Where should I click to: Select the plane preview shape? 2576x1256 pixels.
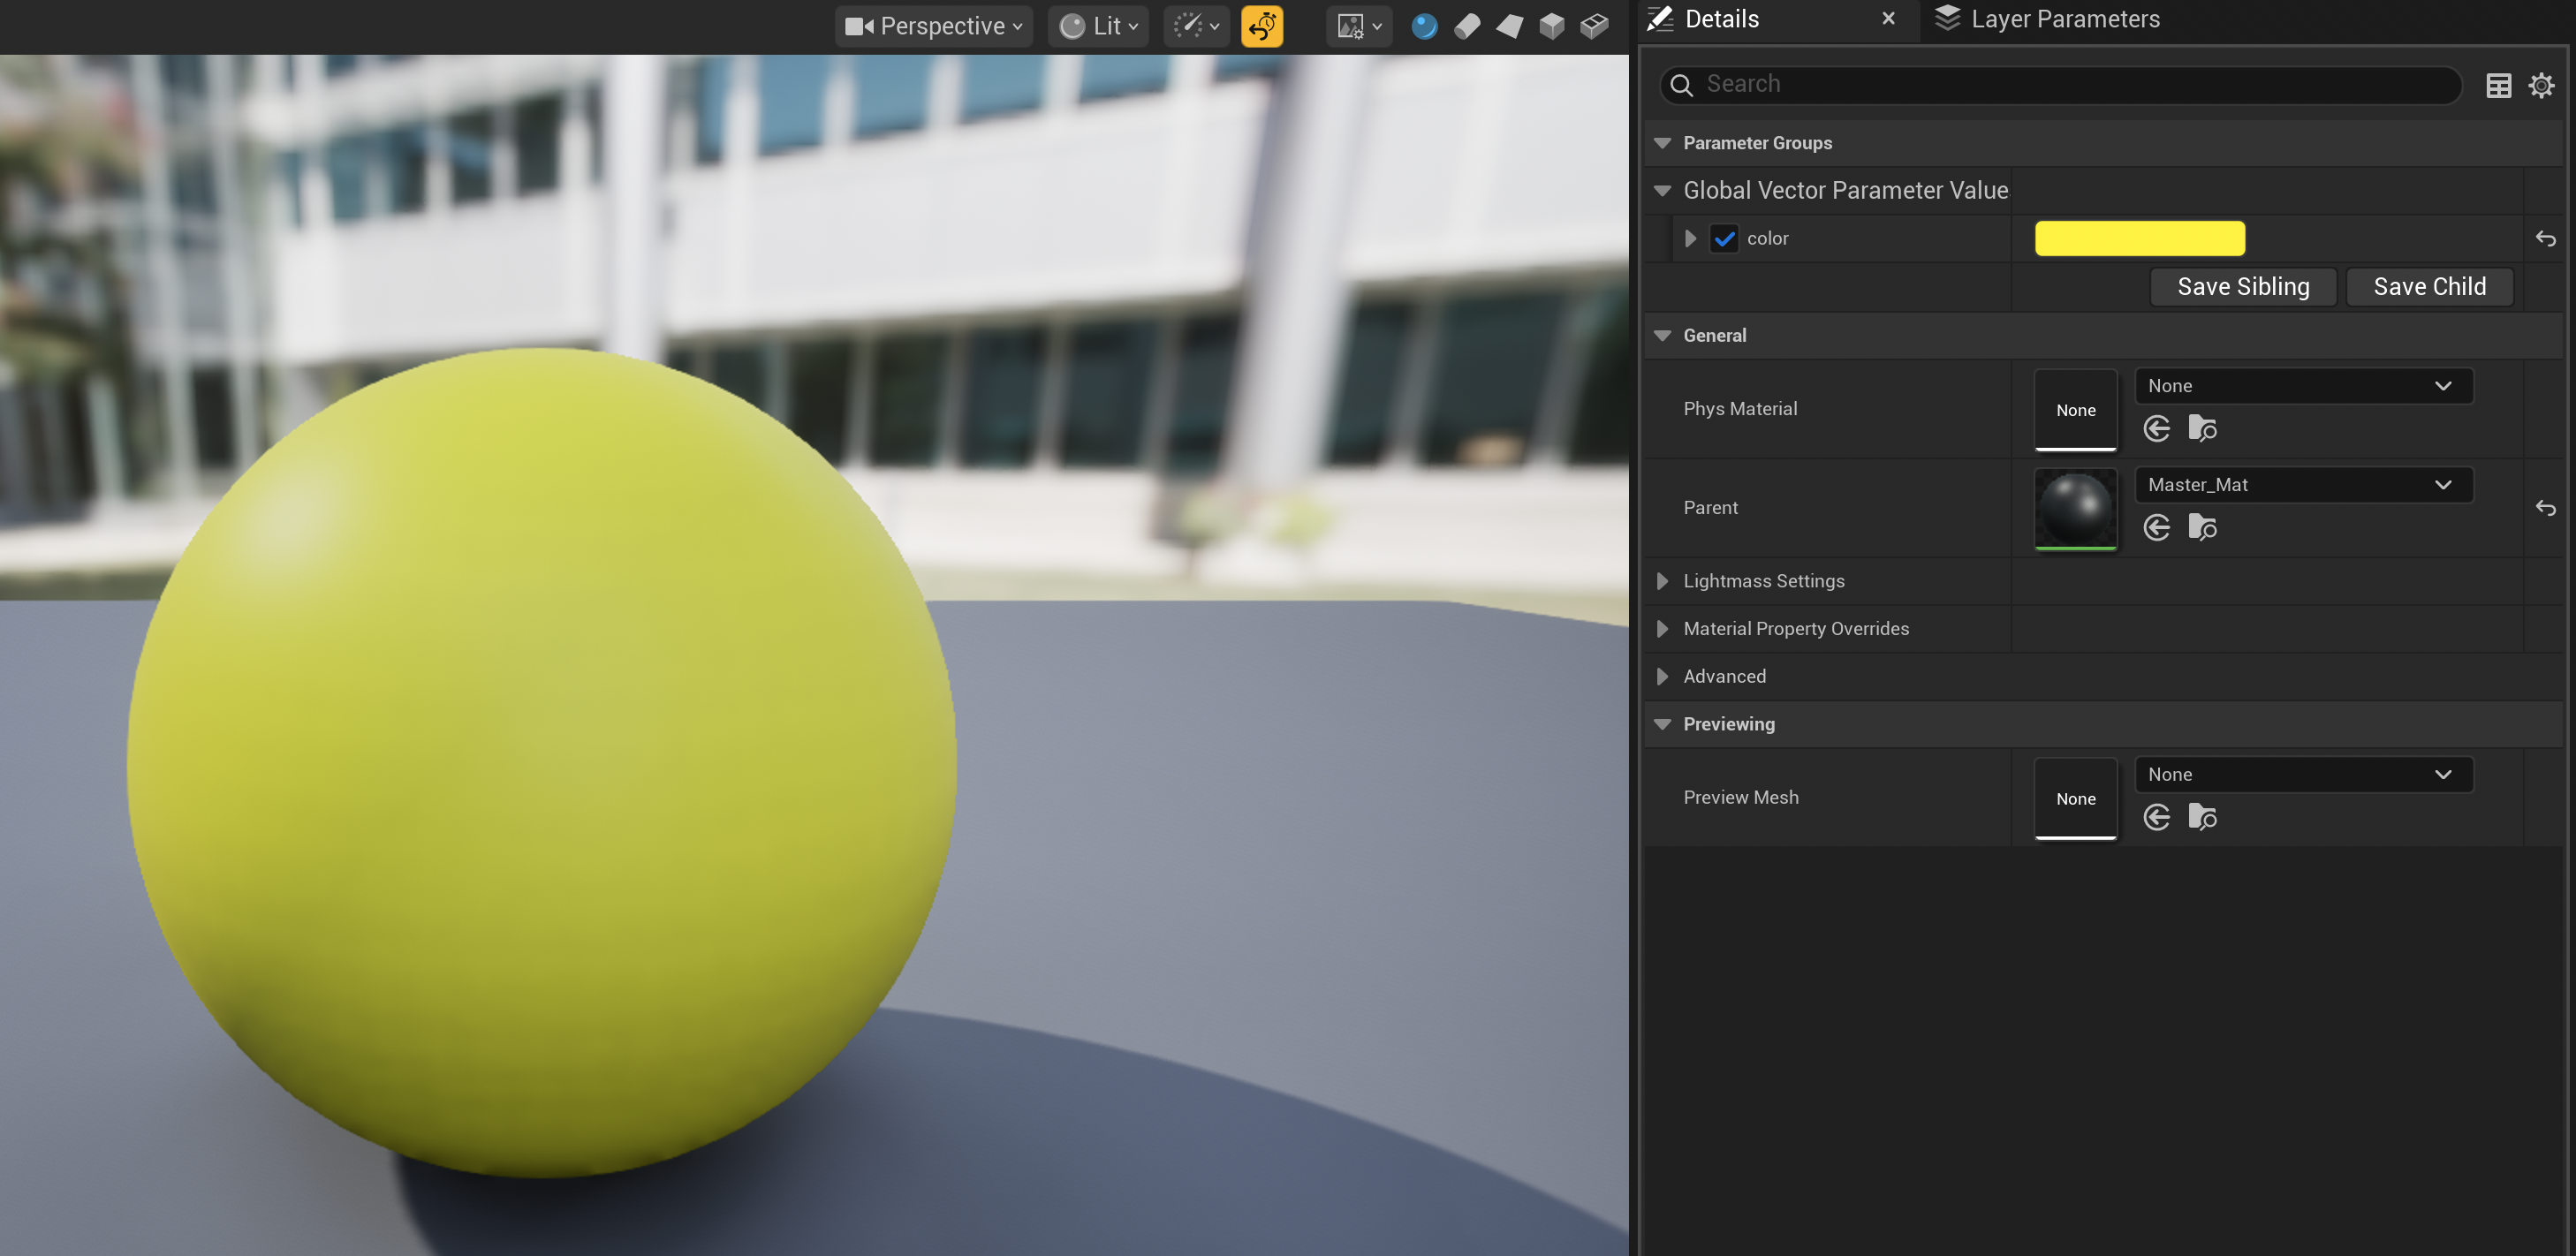pos(1509,26)
